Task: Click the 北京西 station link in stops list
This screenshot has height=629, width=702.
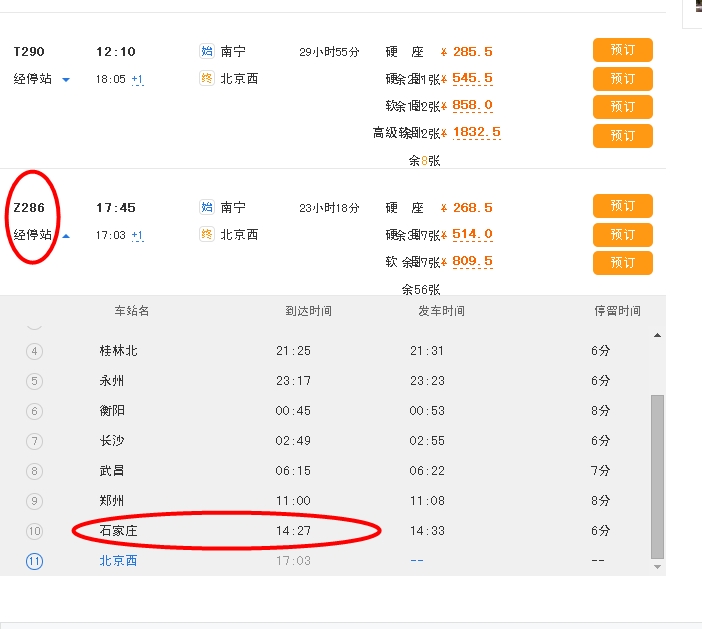Action: click(118, 561)
